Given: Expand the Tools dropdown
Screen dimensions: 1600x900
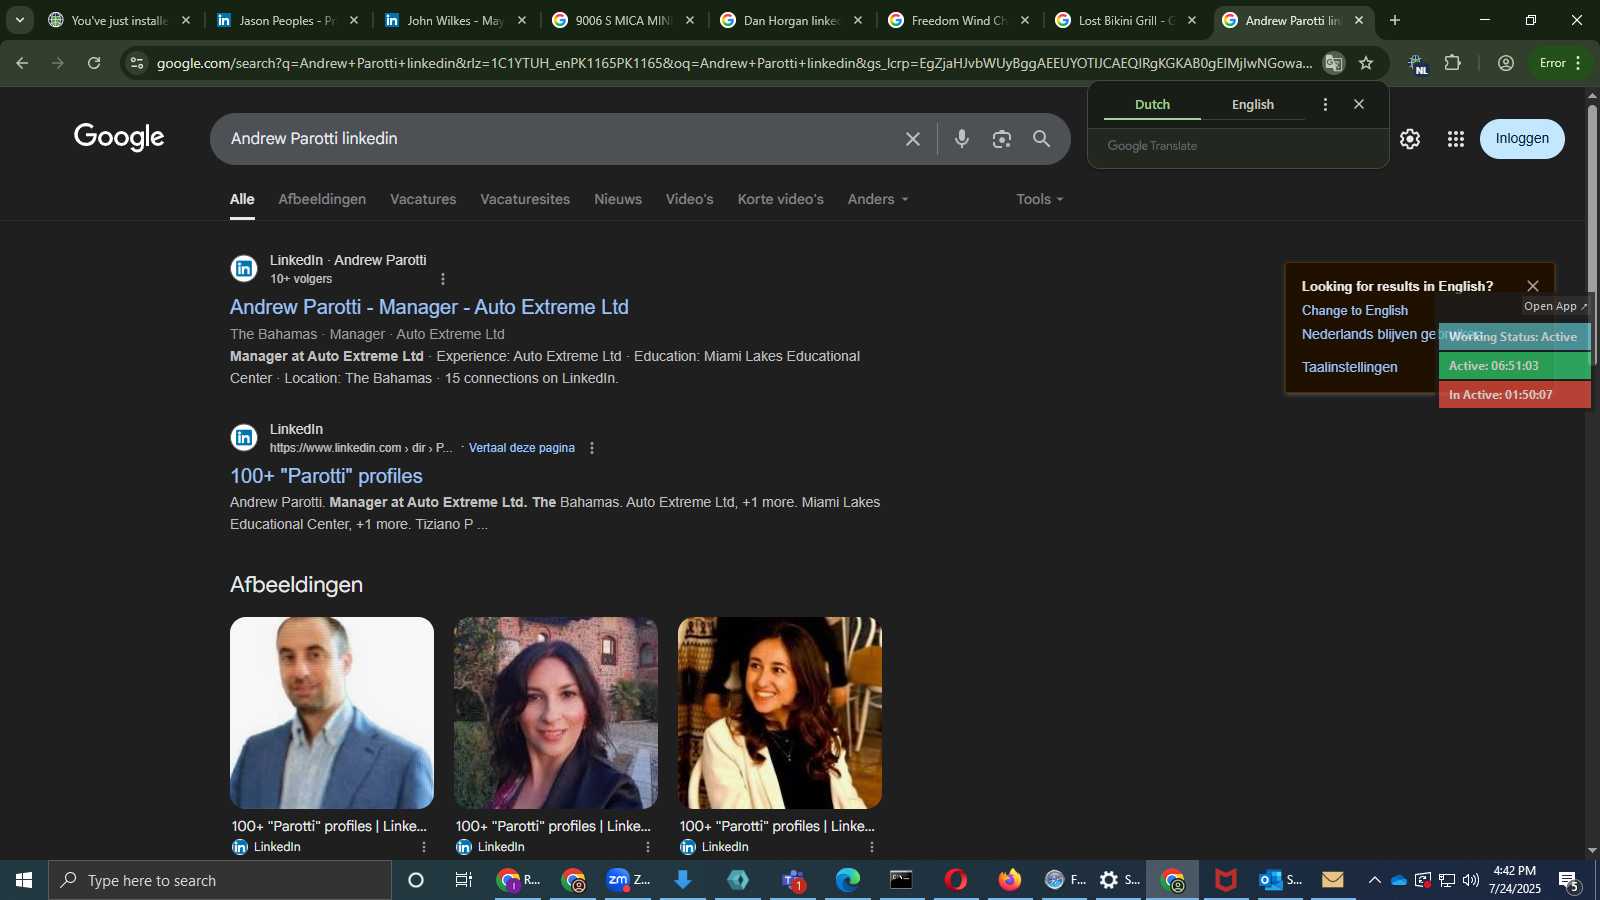Looking at the screenshot, I should point(1040,199).
